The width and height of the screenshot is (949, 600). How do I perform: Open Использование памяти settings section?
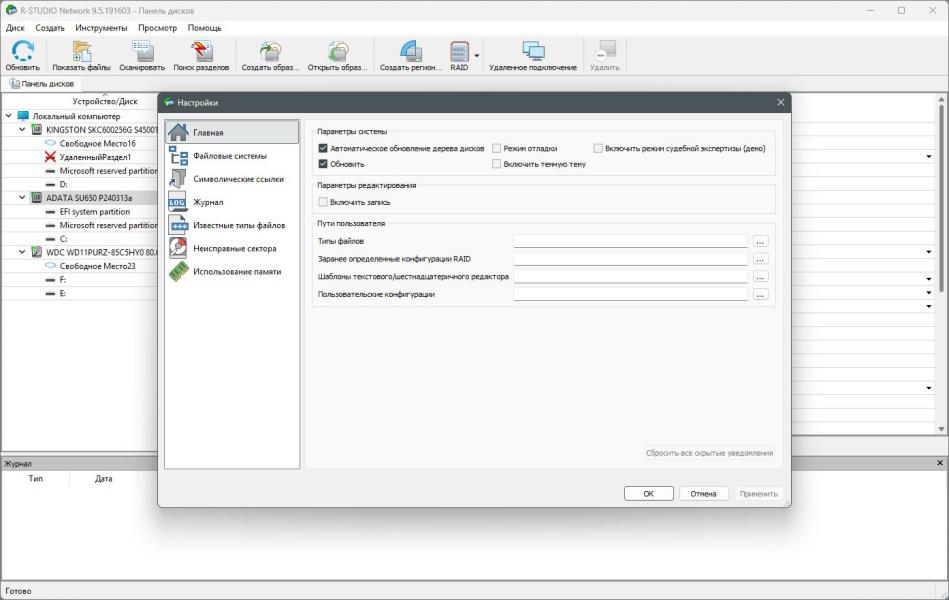tap(237, 271)
